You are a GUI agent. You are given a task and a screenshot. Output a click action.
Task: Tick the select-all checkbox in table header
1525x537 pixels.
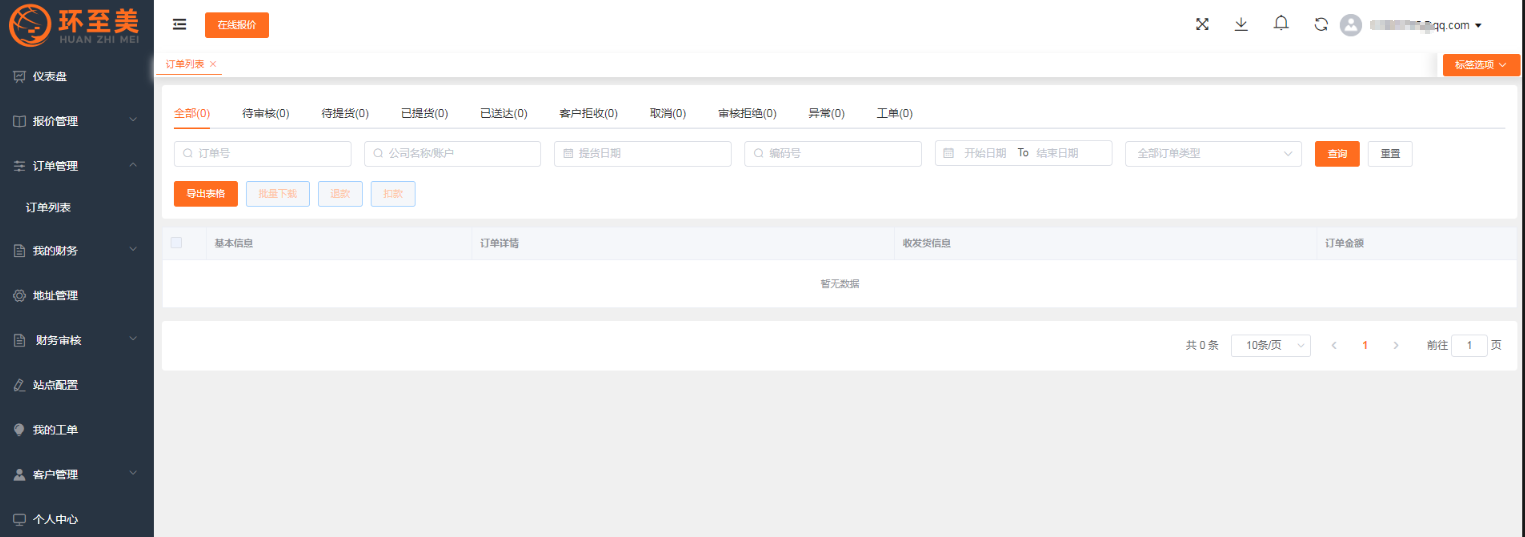(177, 243)
